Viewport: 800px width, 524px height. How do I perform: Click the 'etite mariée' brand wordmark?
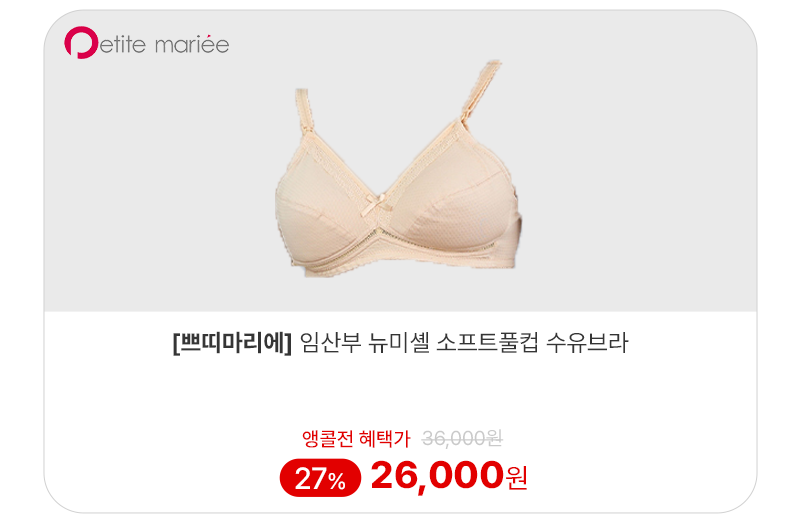coord(164,44)
